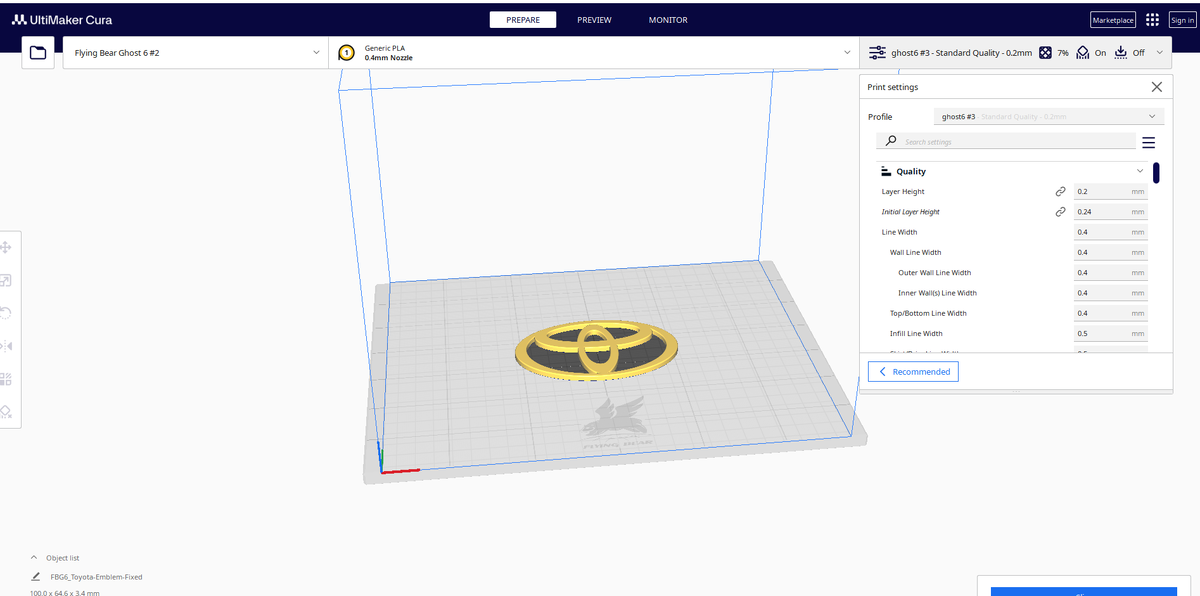The width and height of the screenshot is (1200, 596).
Task: Switch to Recommended settings
Action: tap(913, 371)
